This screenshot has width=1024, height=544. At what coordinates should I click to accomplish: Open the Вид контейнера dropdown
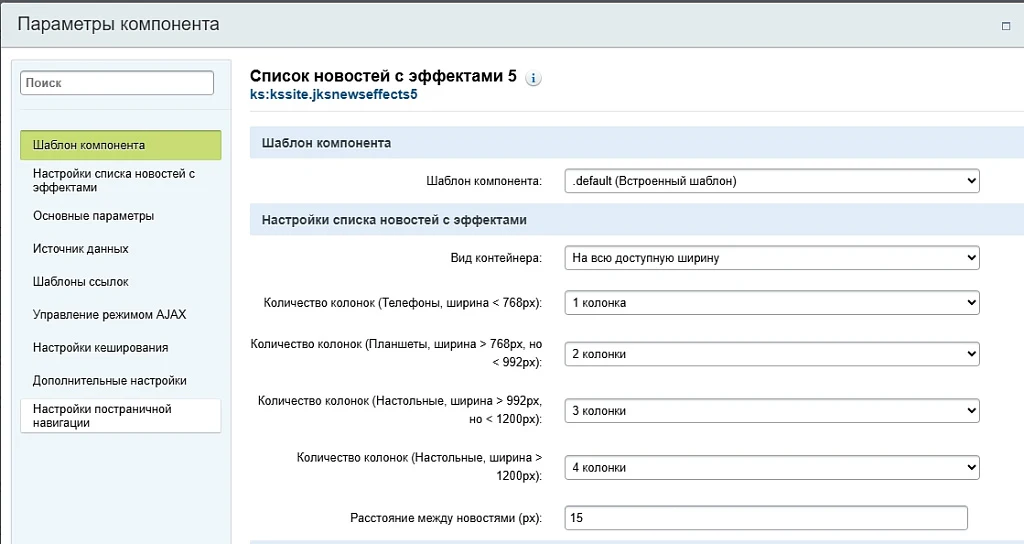point(771,258)
